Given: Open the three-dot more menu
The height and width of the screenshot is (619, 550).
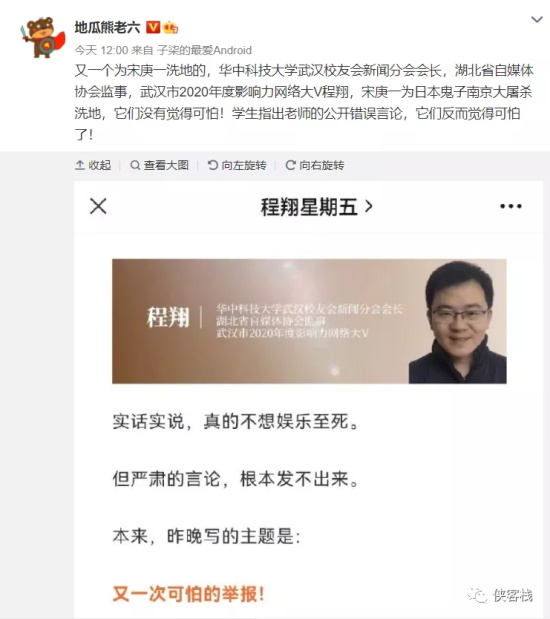Looking at the screenshot, I should point(511,206).
